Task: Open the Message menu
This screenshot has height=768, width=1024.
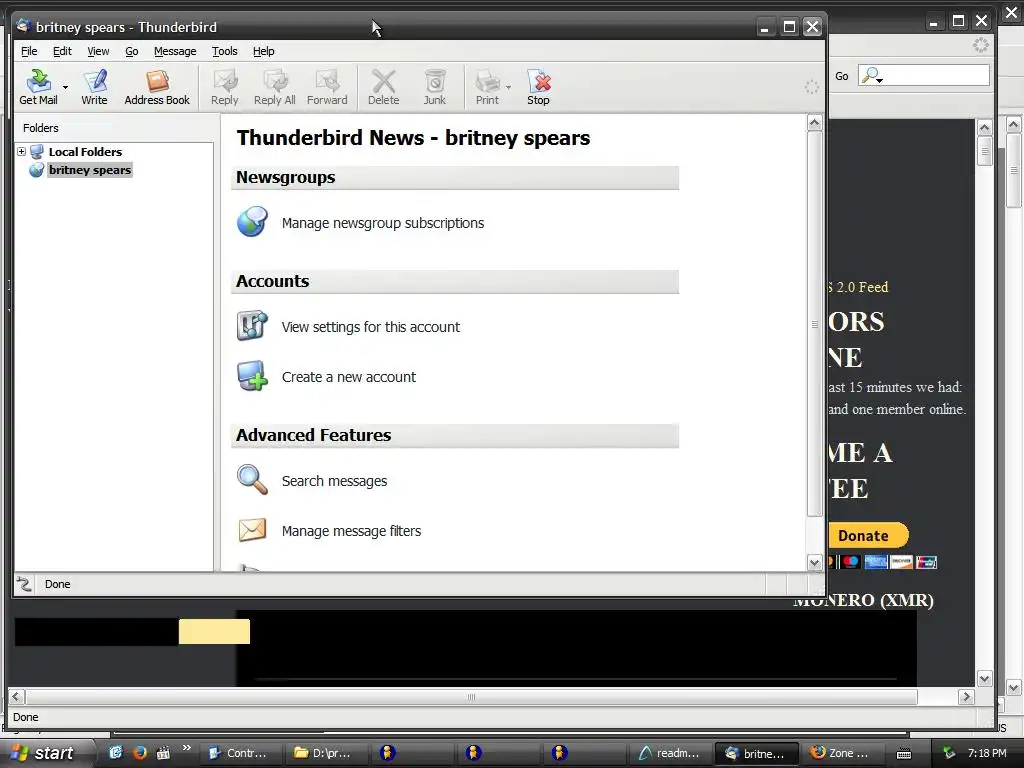Action: pyautogui.click(x=175, y=51)
